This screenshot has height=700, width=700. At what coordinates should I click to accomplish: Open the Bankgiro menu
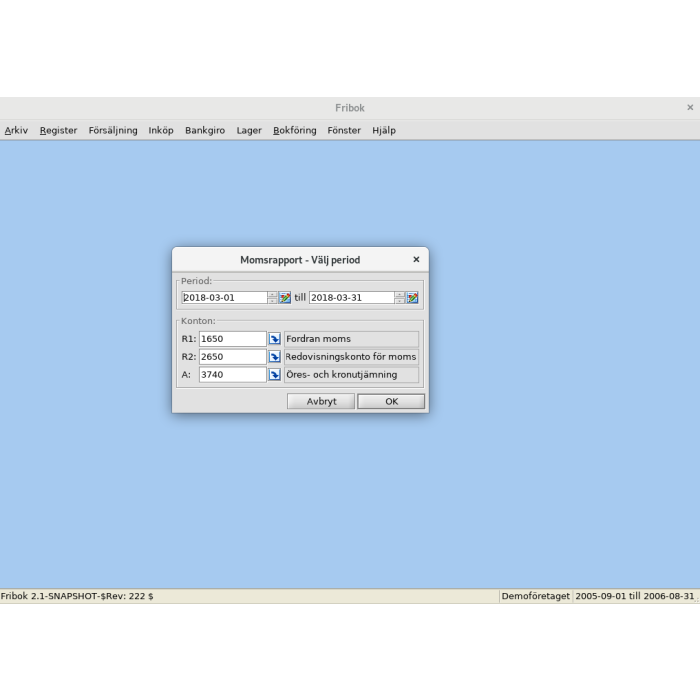[205, 130]
